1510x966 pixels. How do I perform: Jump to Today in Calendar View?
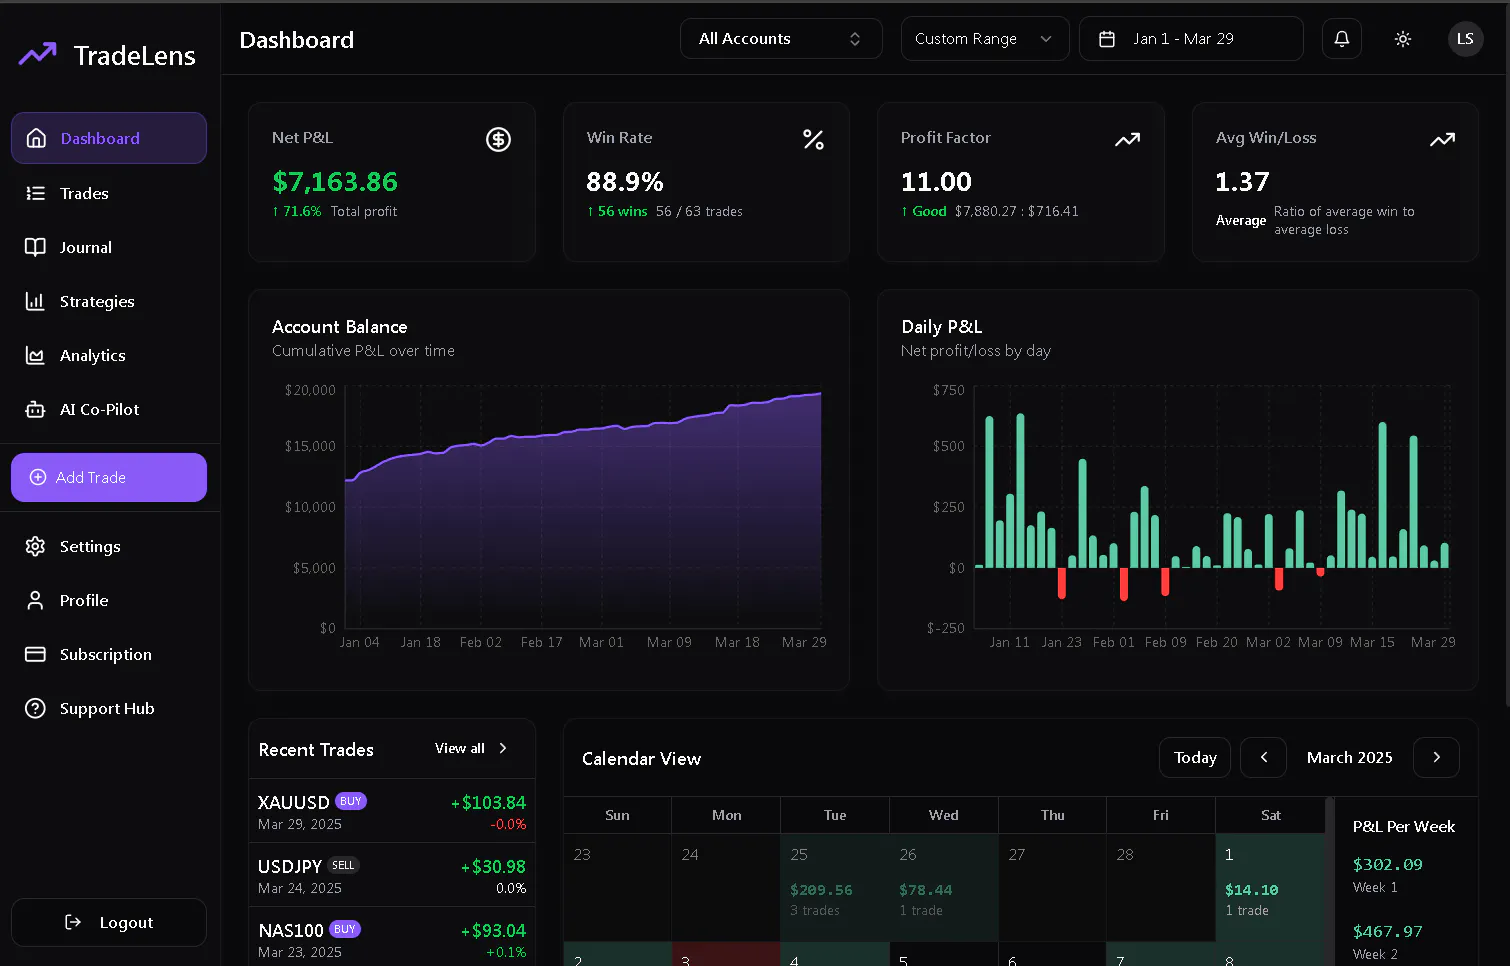pyautogui.click(x=1195, y=757)
